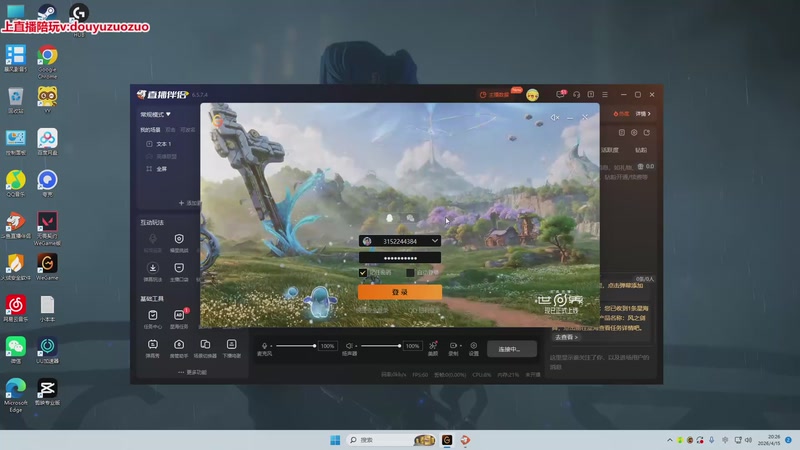Screen dimensions: 800x450
Task: Click the password input field
Action: click(x=399, y=258)
